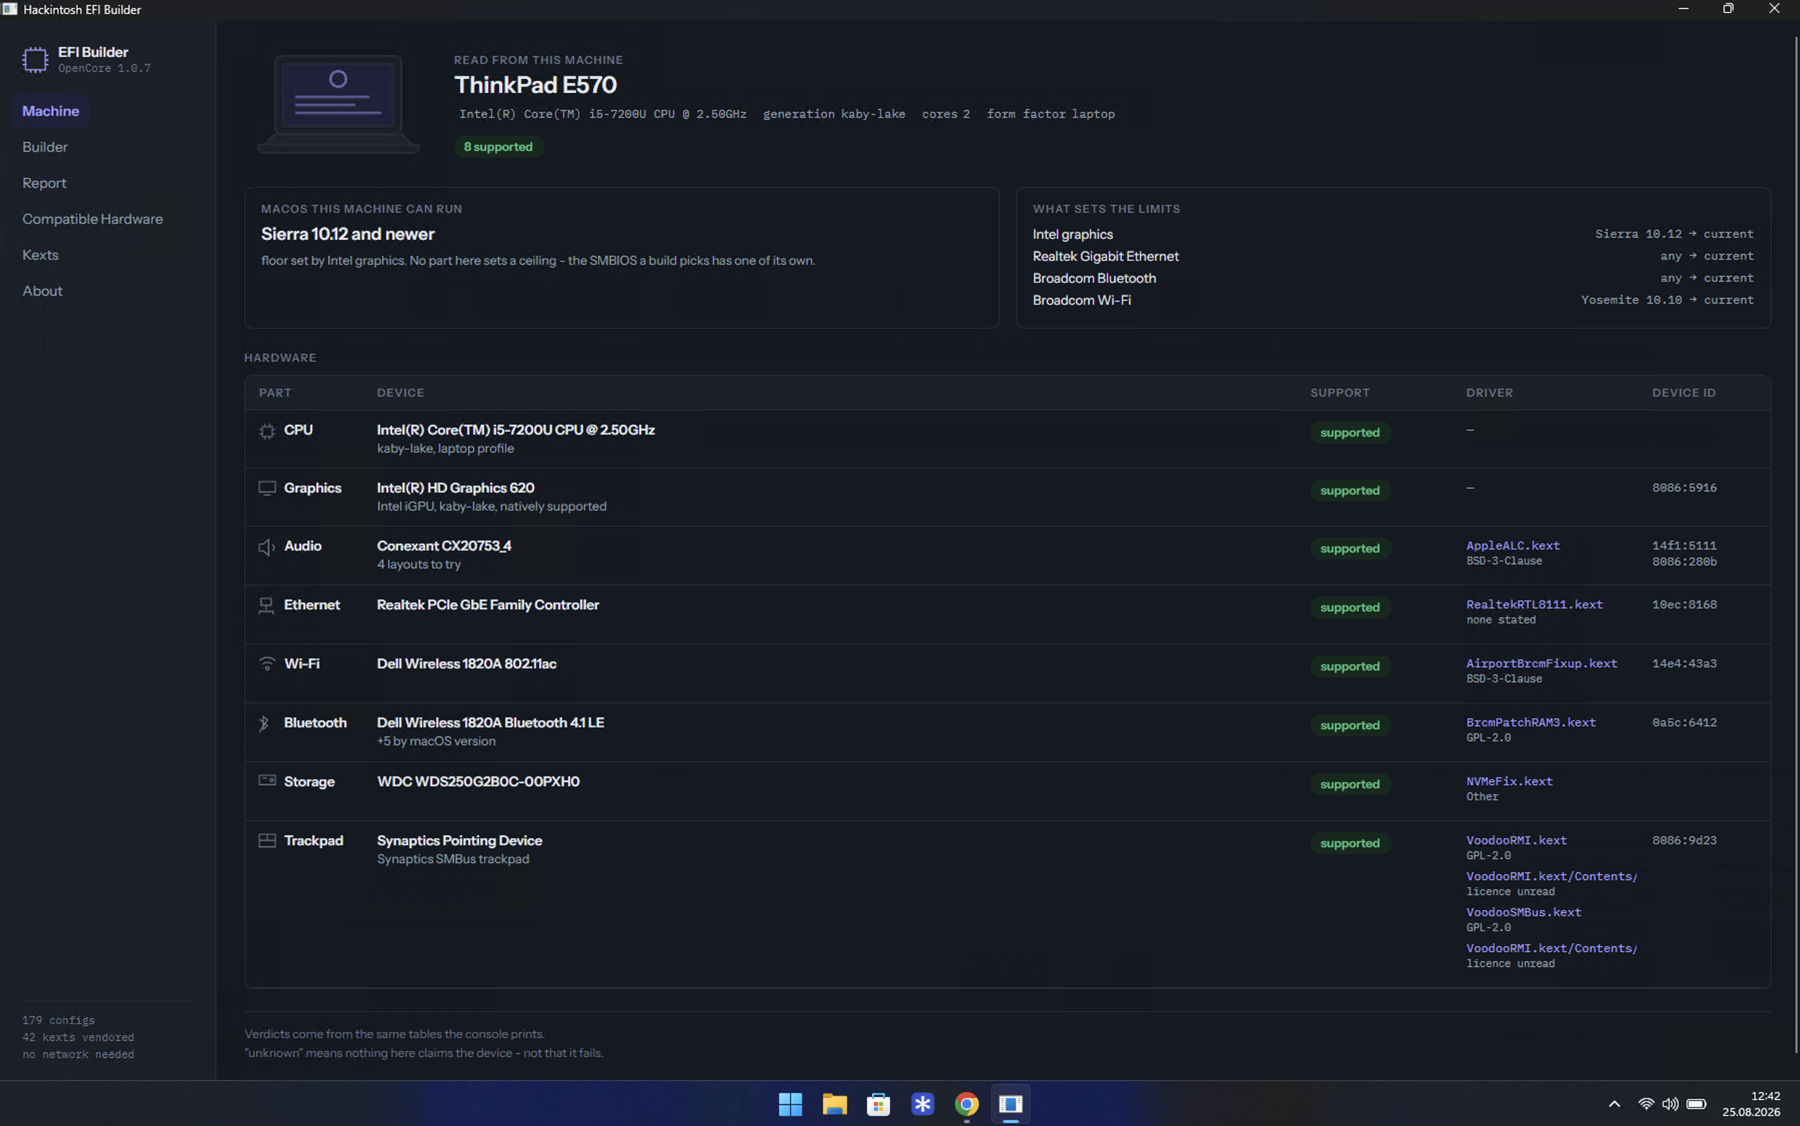1800x1126 pixels.
Task: Open File Explorer from the taskbar
Action: tap(834, 1104)
